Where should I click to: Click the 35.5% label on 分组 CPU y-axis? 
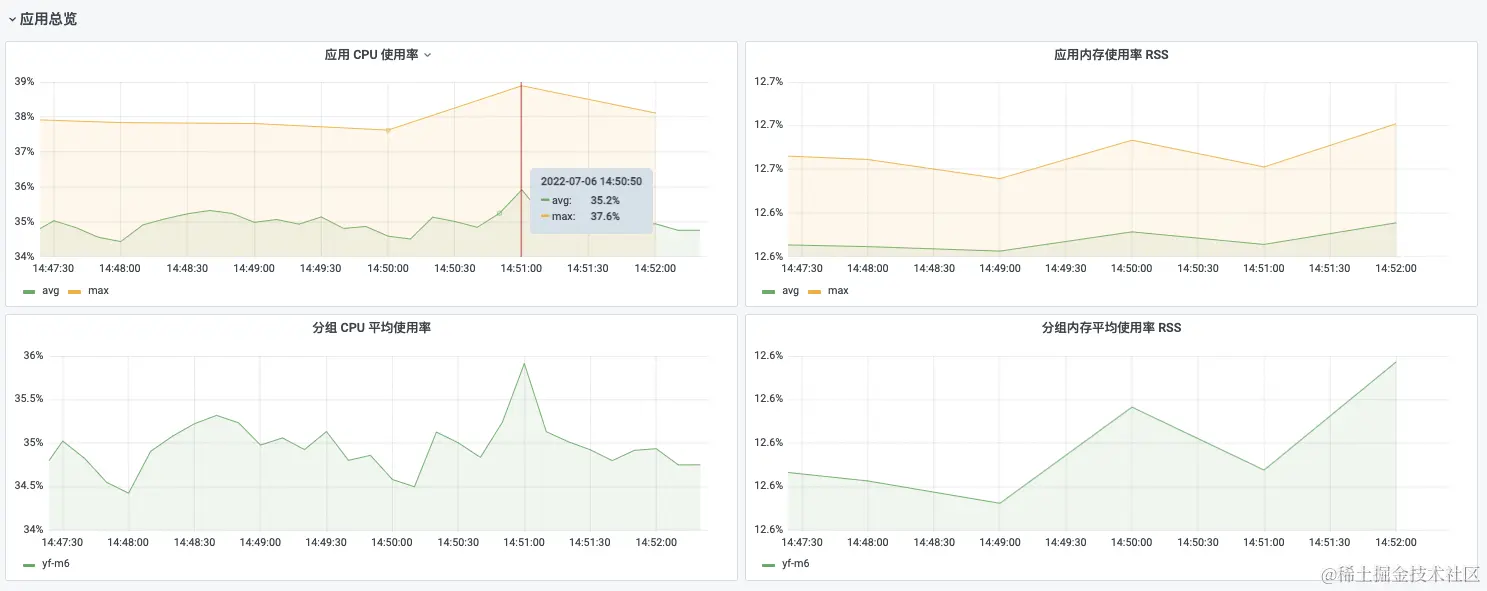(x=27, y=399)
